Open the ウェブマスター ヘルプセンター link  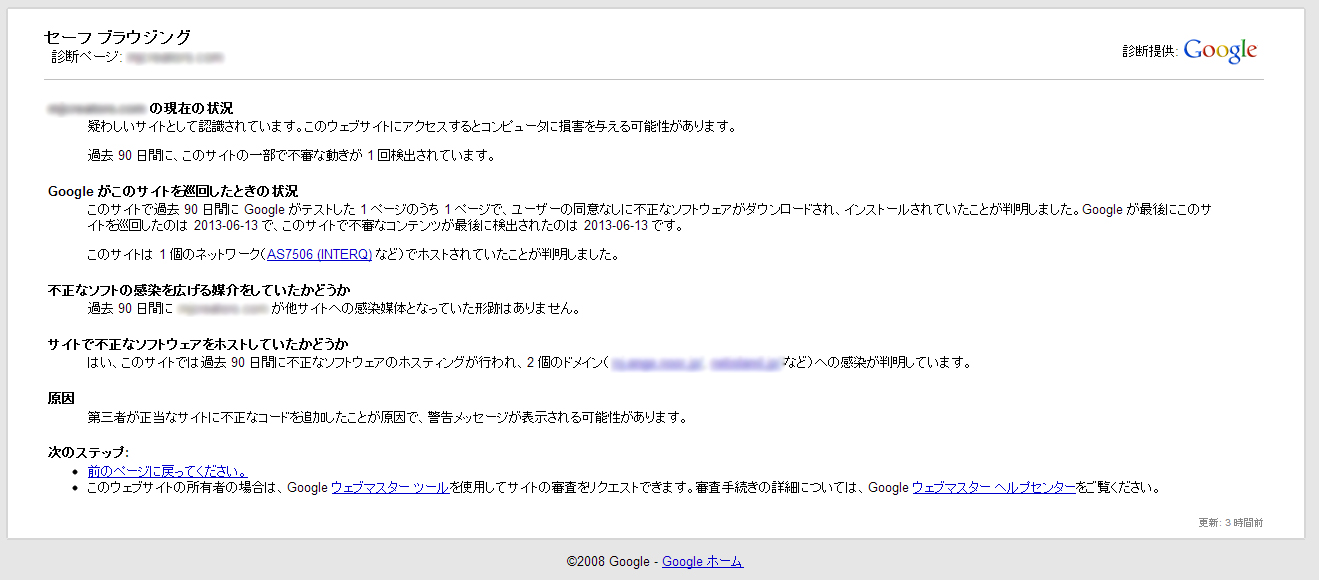994,488
